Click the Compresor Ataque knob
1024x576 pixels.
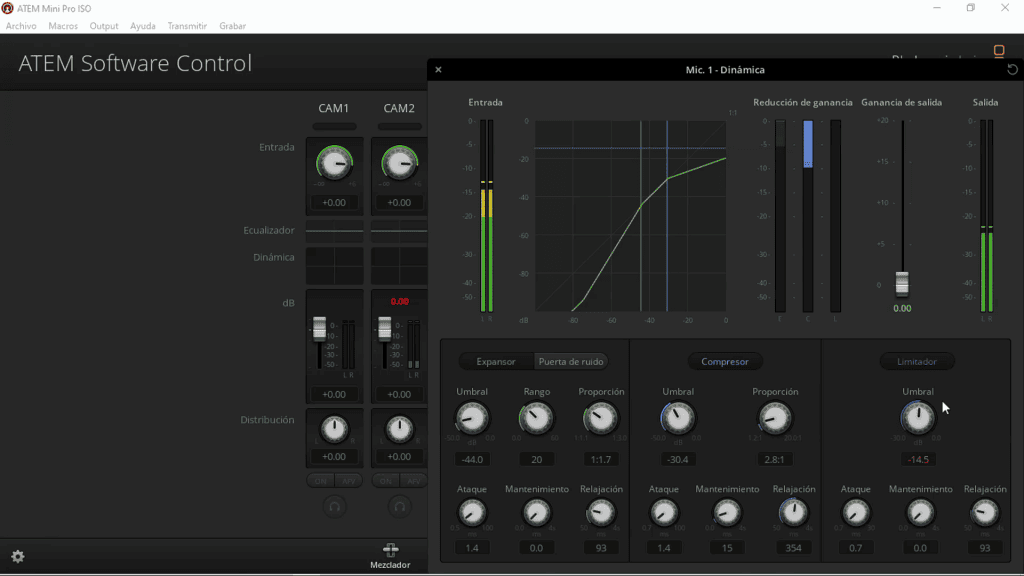point(664,513)
